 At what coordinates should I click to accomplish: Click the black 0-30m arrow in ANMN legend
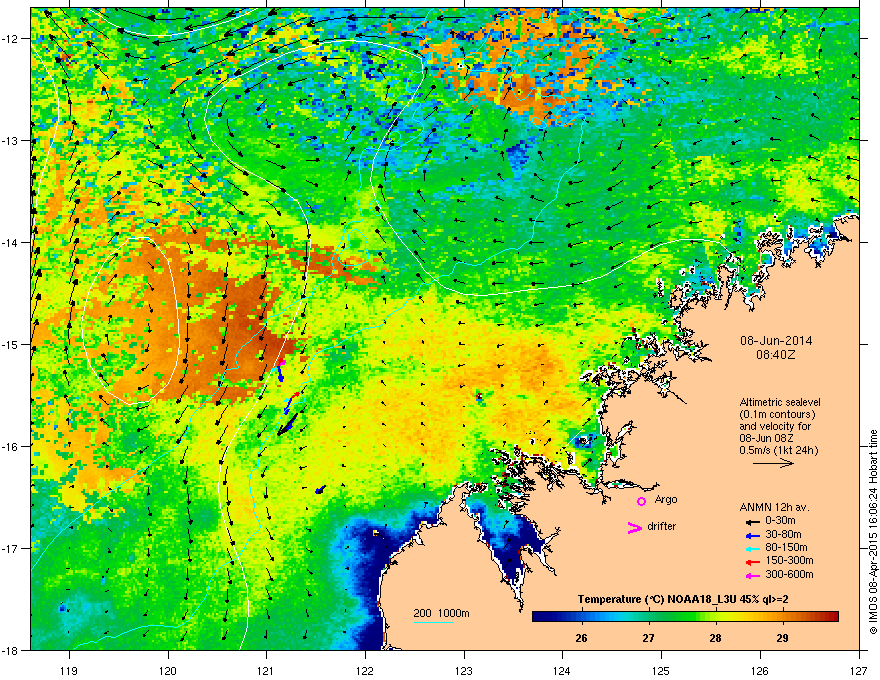751,521
